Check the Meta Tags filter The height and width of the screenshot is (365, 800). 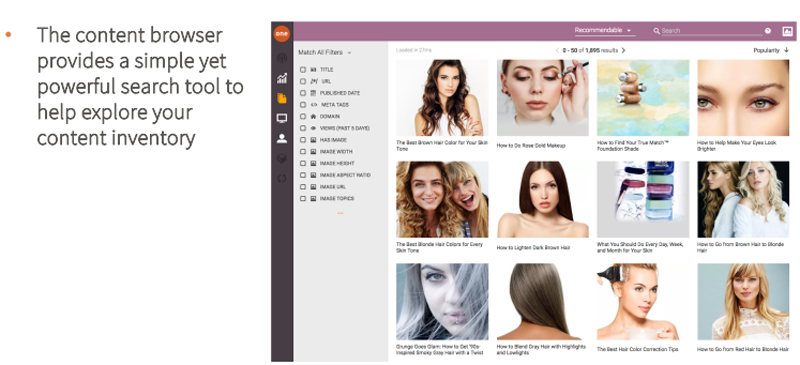pos(303,105)
